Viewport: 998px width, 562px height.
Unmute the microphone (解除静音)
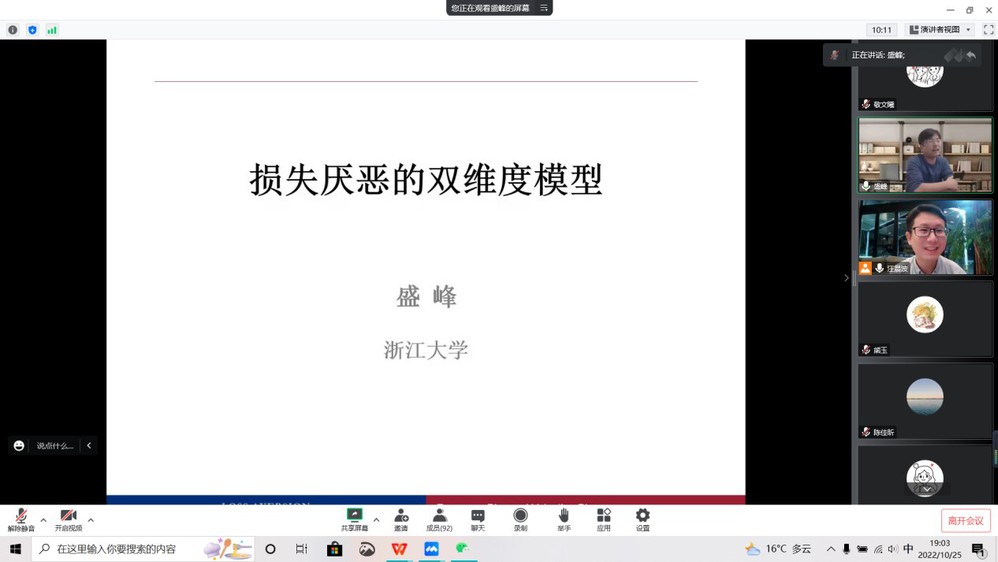point(21,519)
